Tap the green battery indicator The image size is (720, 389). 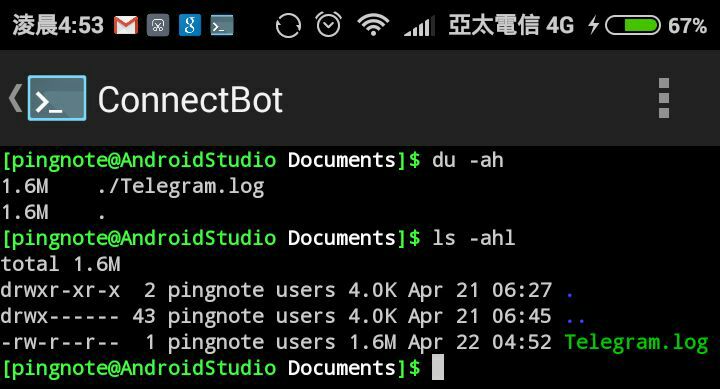[633, 25]
